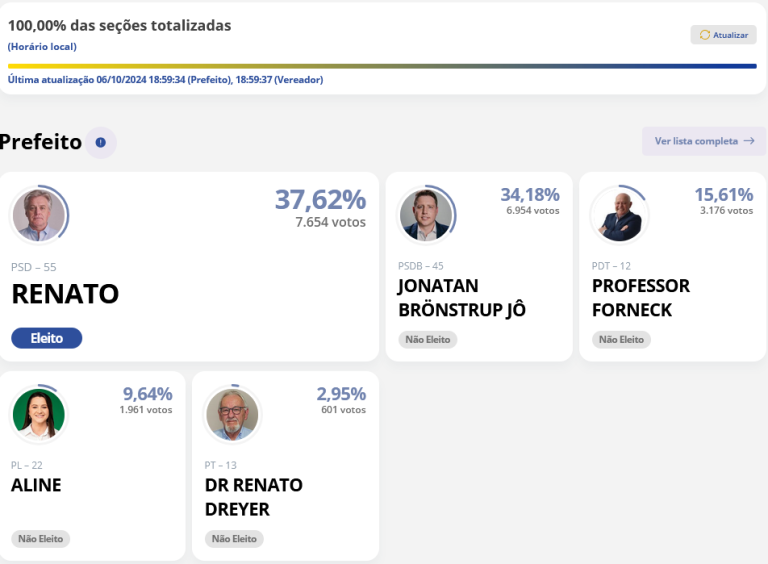Click the PSDB – 45 party label
The height and width of the screenshot is (564, 768).
point(421,266)
